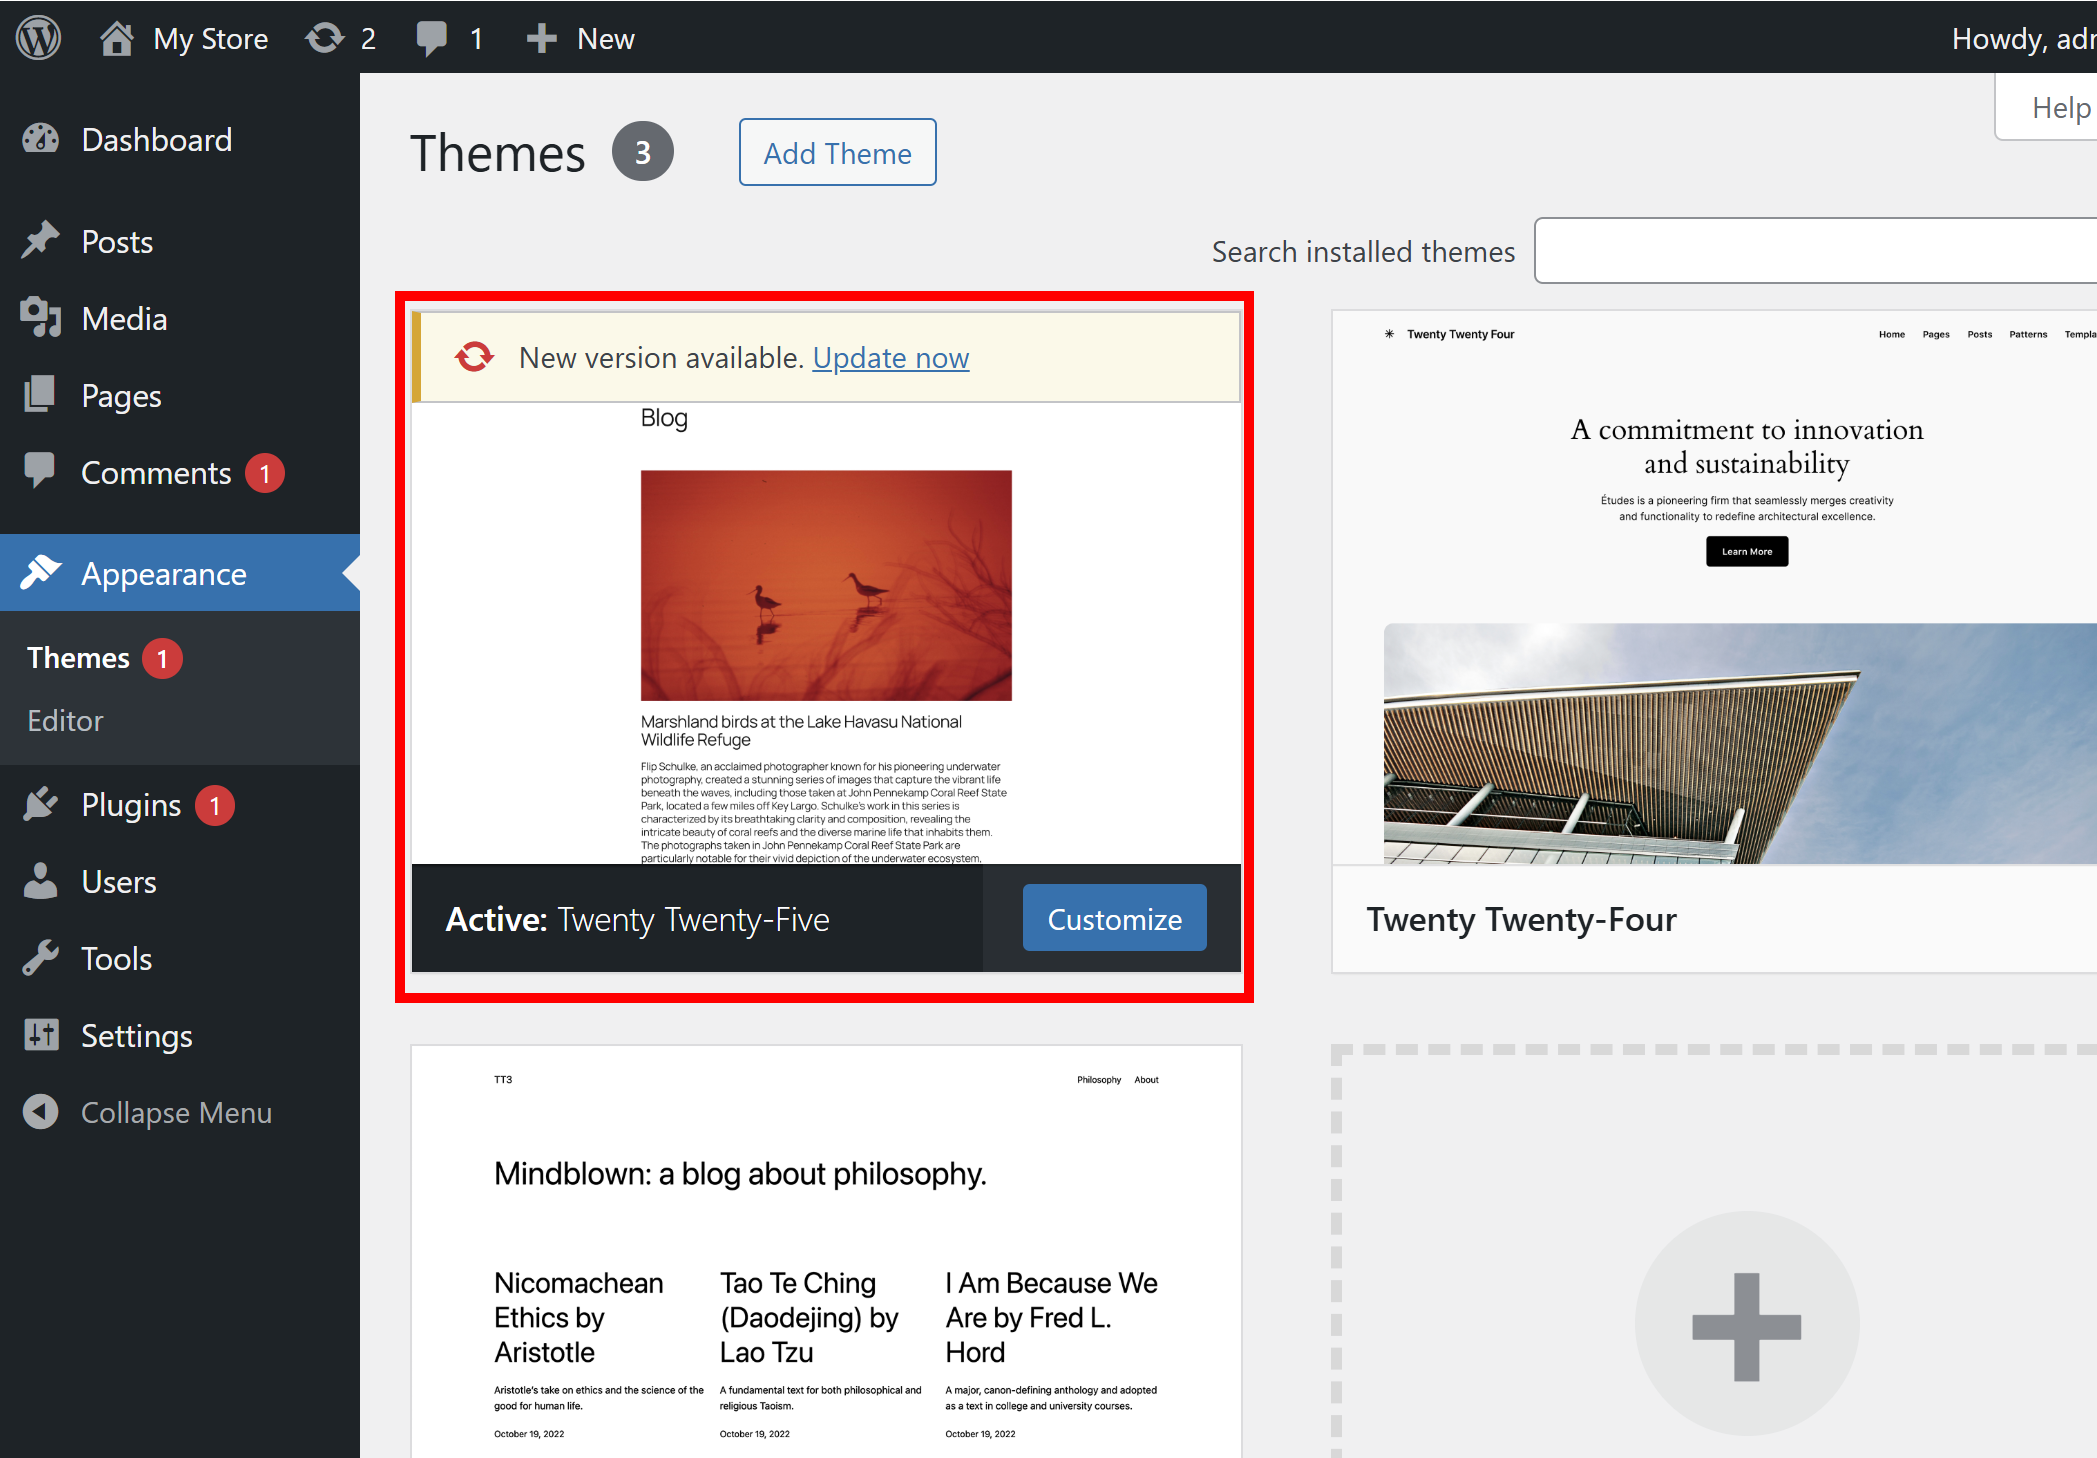
Task: Open the Howdy user account menu
Action: [x=2022, y=38]
